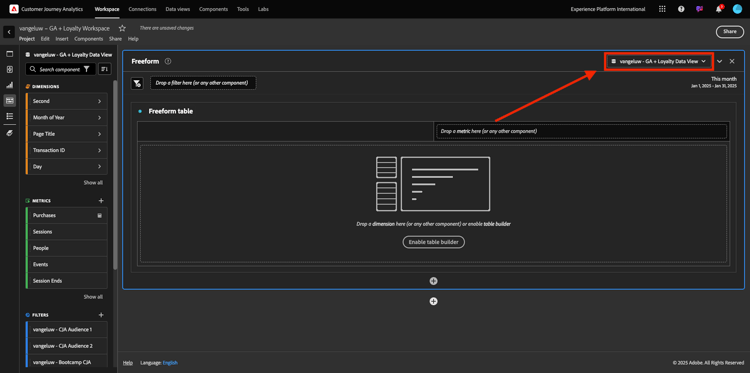Viewport: 750px width, 373px height.
Task: Collapse the Freeform panel with chevron
Action: 719,61
